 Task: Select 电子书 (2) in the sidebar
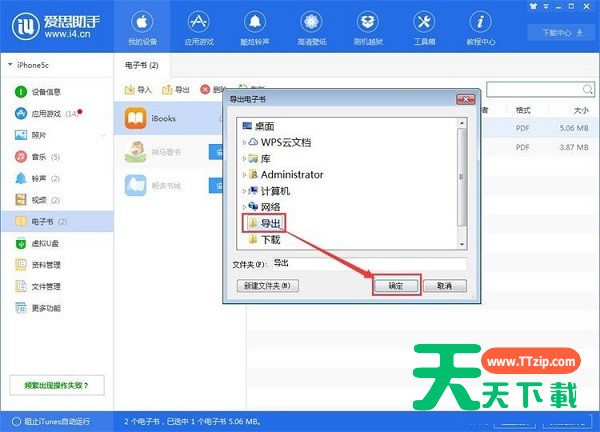pos(57,221)
